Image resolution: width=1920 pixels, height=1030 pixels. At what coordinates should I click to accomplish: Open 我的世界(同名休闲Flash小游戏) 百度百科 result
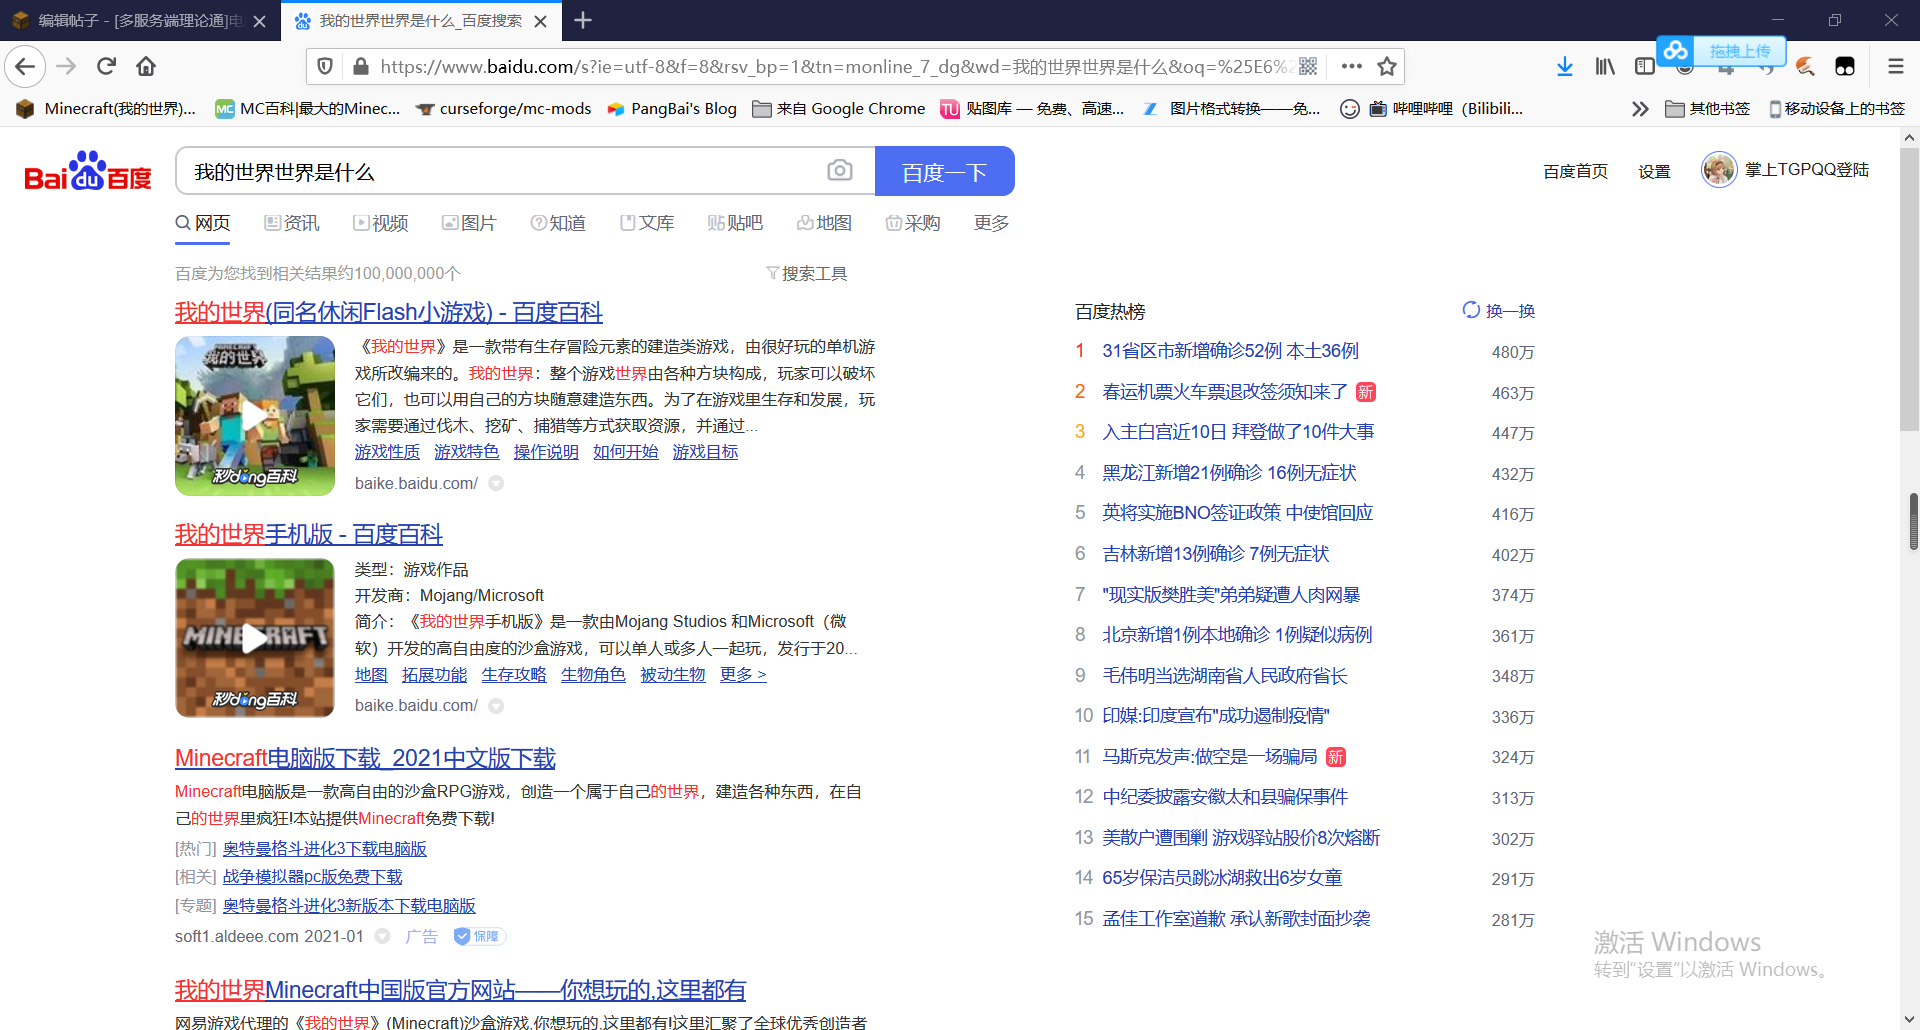(389, 312)
